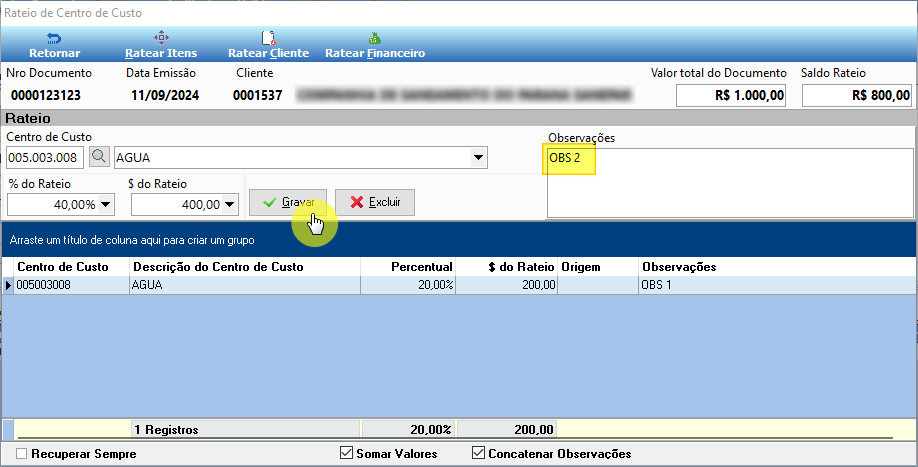Click the magnifier search icon for Centro de Custo
Screen dimensions: 918x467
pyautogui.click(x=99, y=157)
